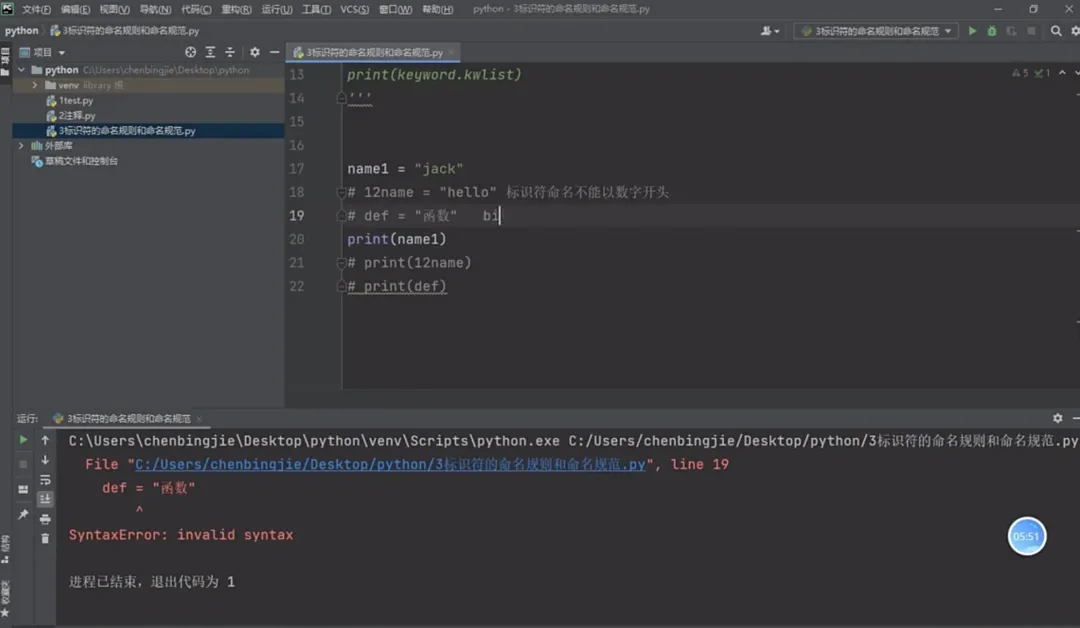Close the editor tab 3标识符的命名规则和命名规范.py

point(451,52)
